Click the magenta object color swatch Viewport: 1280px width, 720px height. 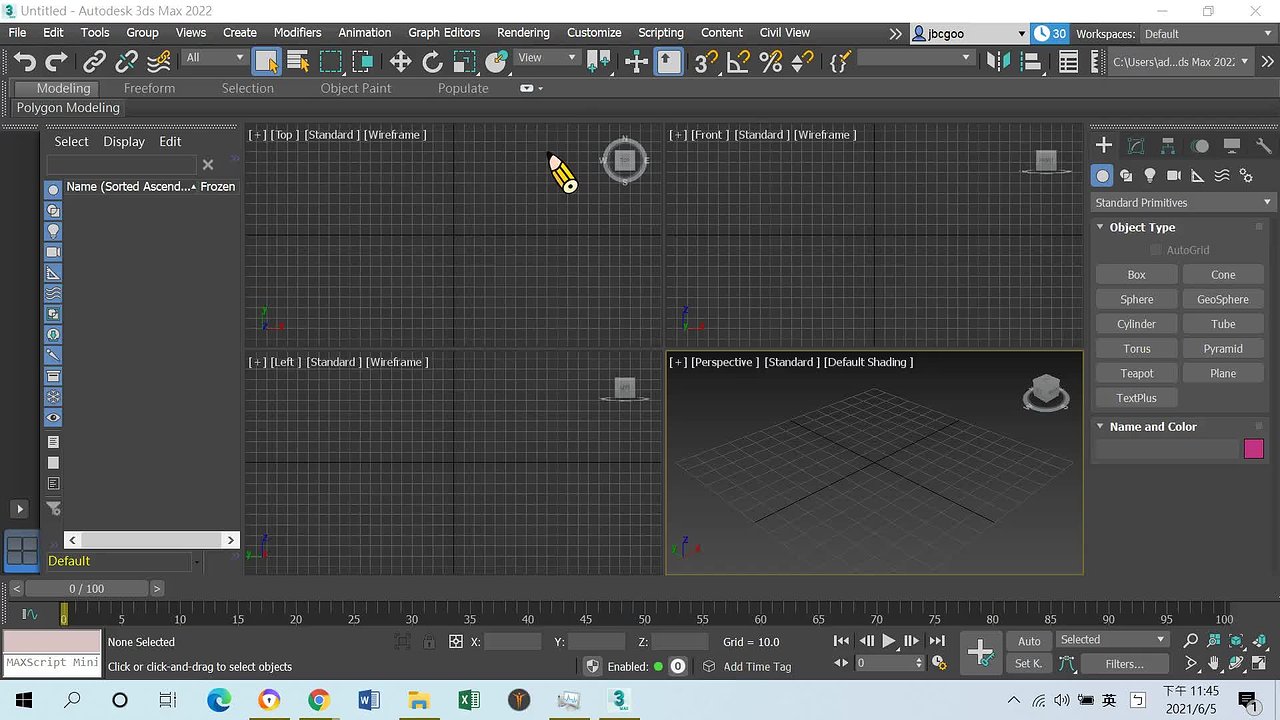[x=1254, y=449]
